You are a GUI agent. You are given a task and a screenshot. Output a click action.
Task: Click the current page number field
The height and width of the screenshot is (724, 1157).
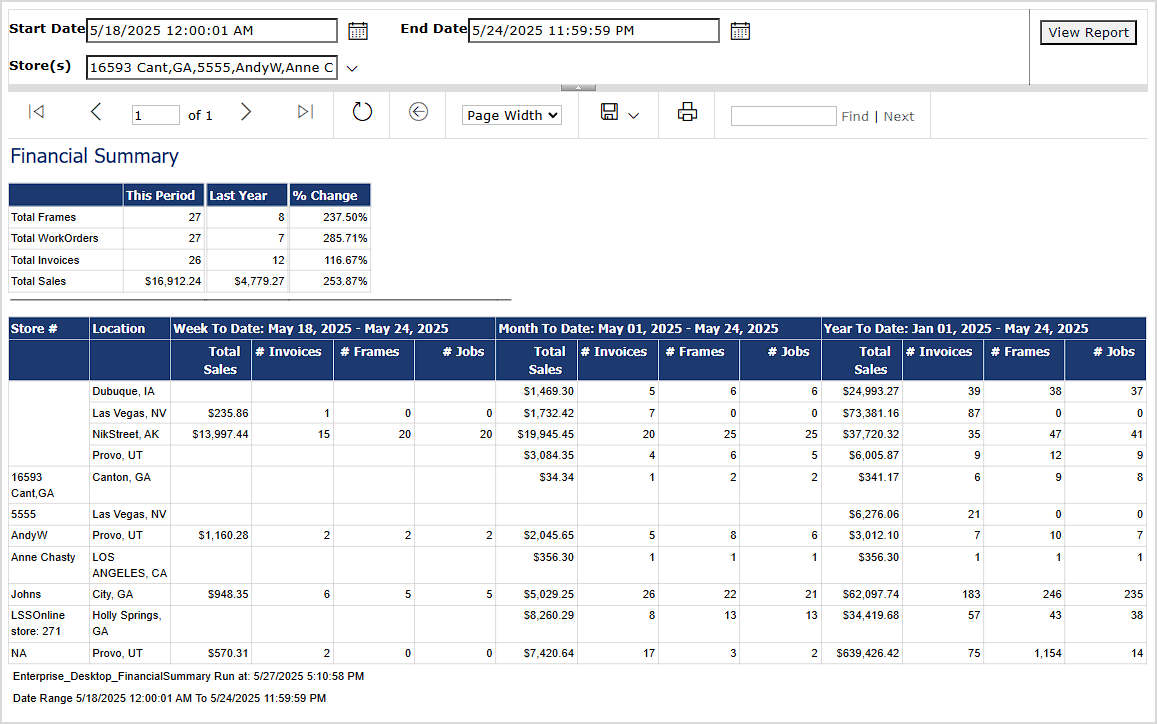(x=155, y=114)
